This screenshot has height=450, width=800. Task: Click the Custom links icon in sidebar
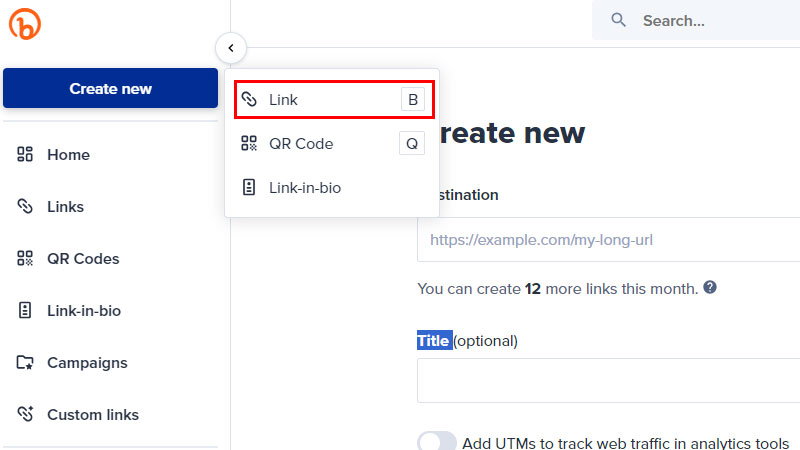(25, 415)
